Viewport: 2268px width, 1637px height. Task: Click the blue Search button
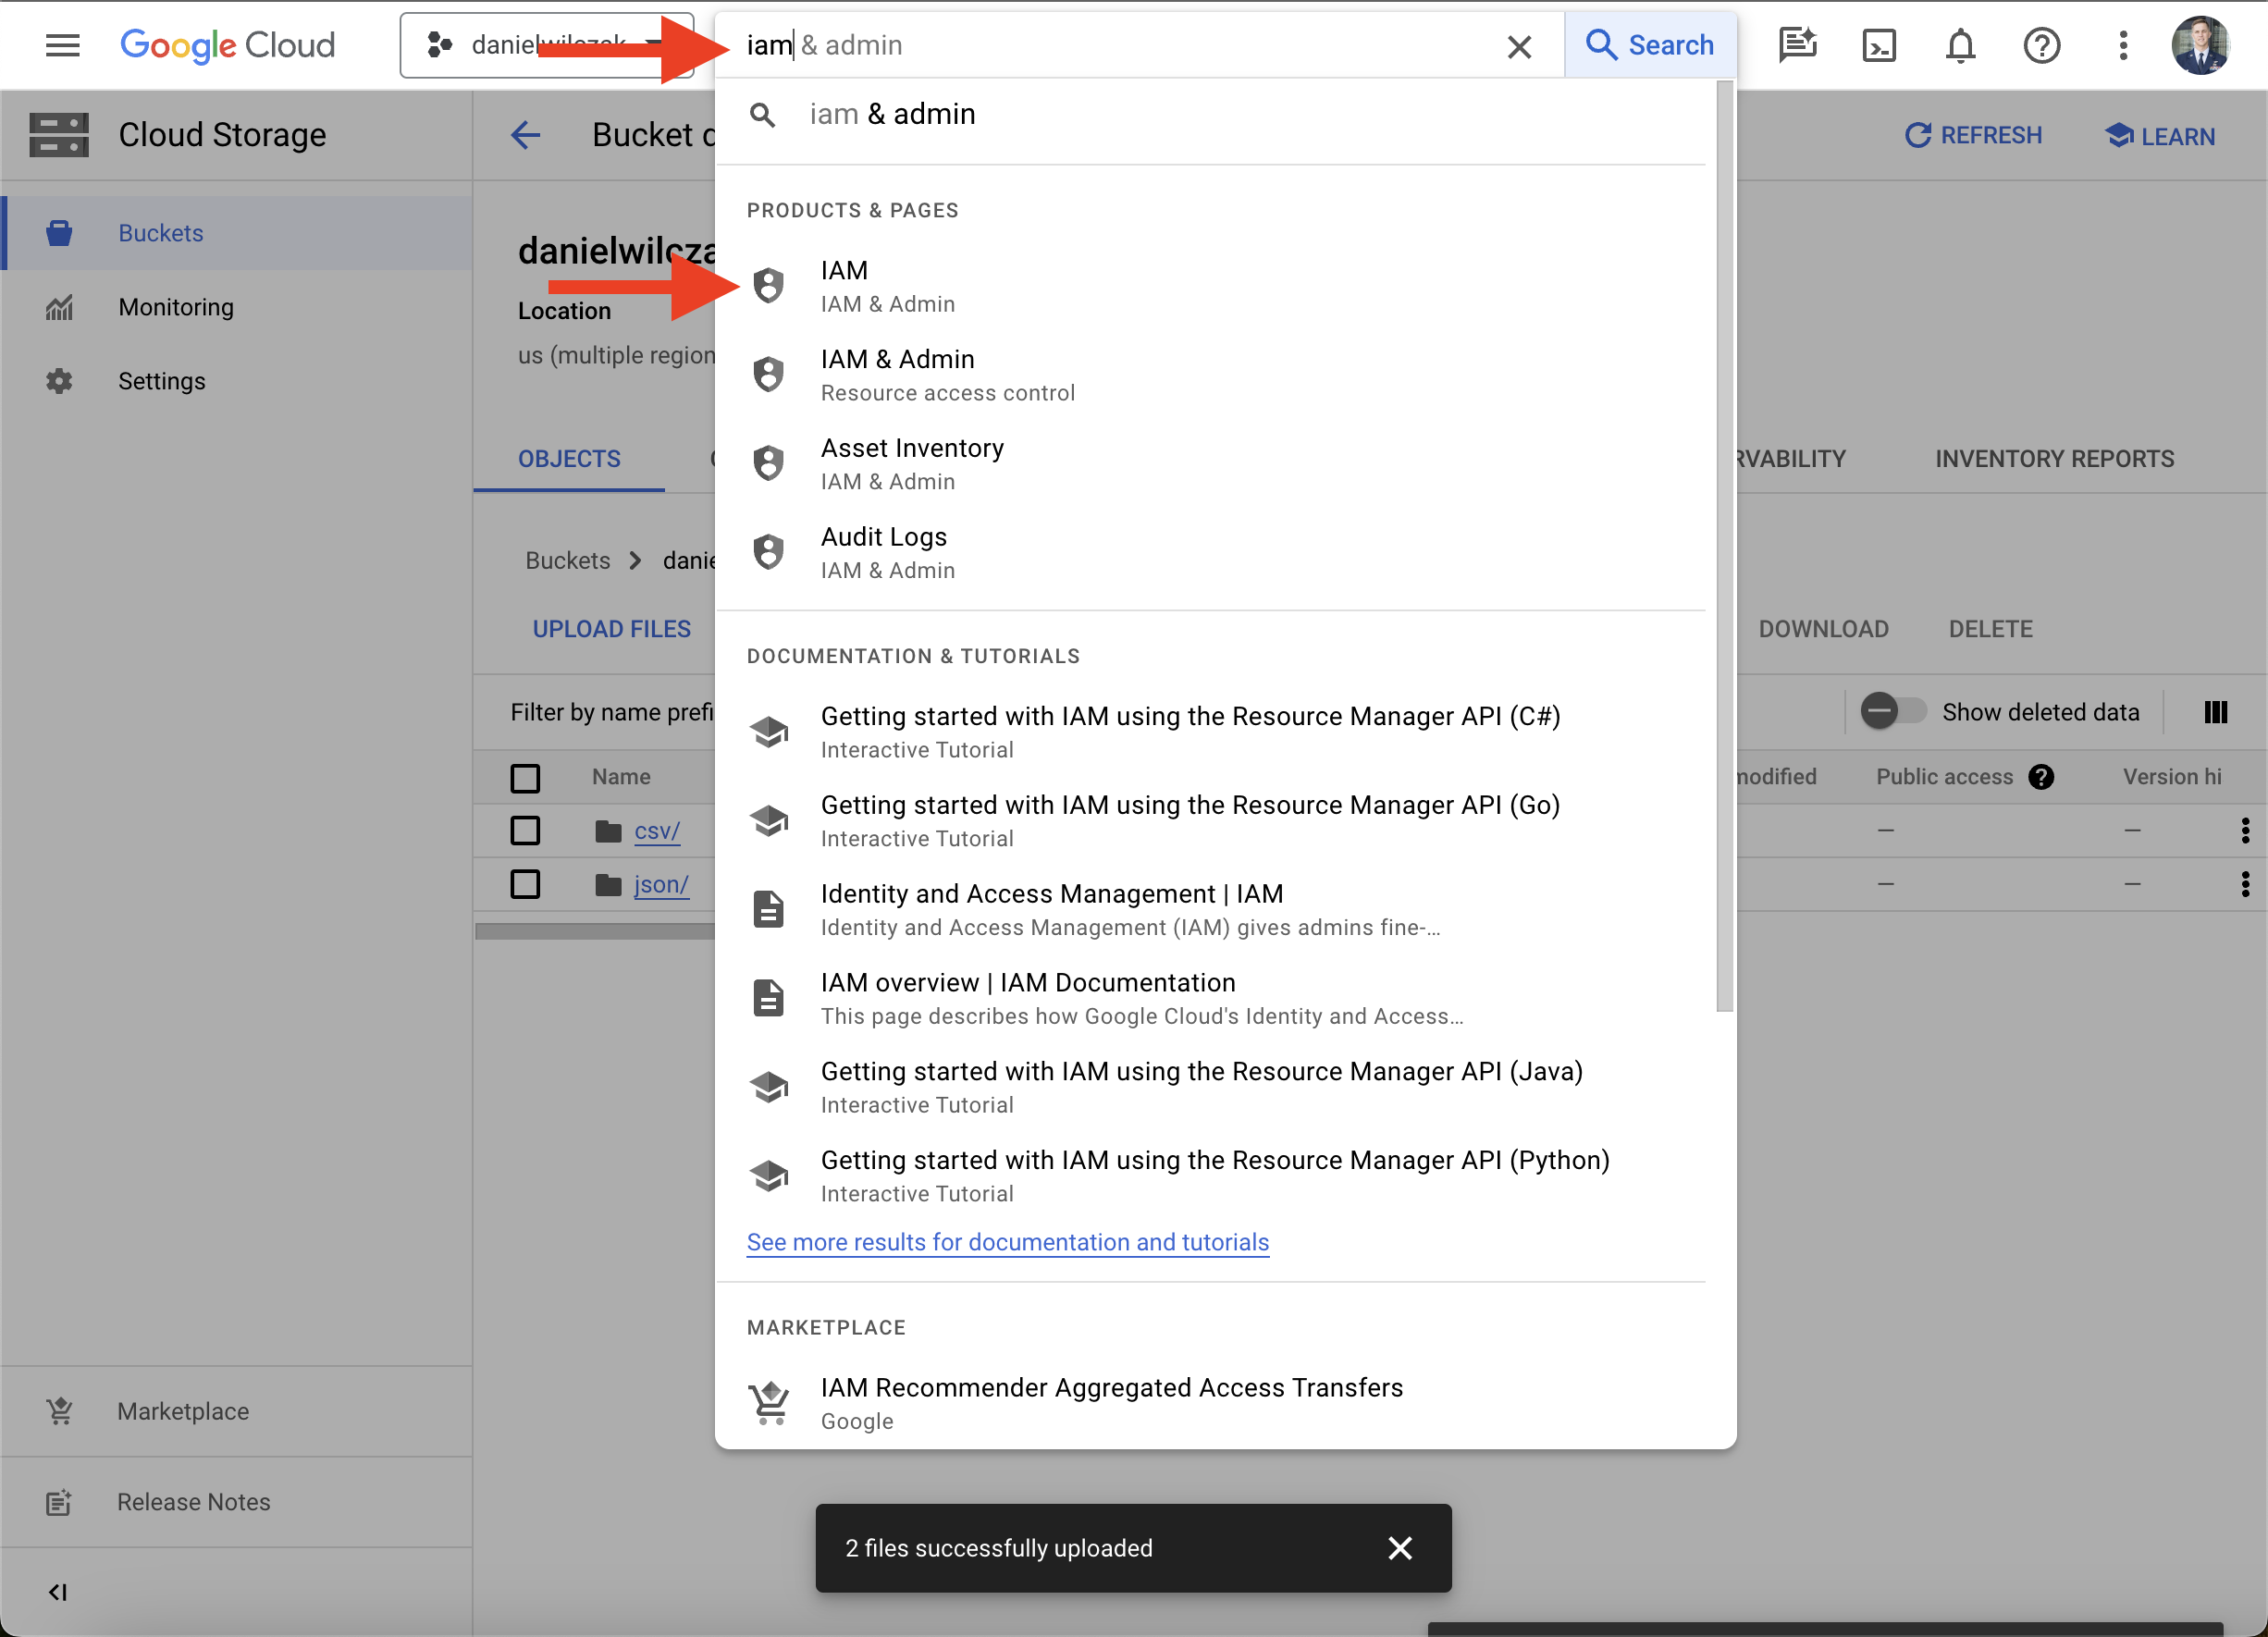click(x=1650, y=45)
